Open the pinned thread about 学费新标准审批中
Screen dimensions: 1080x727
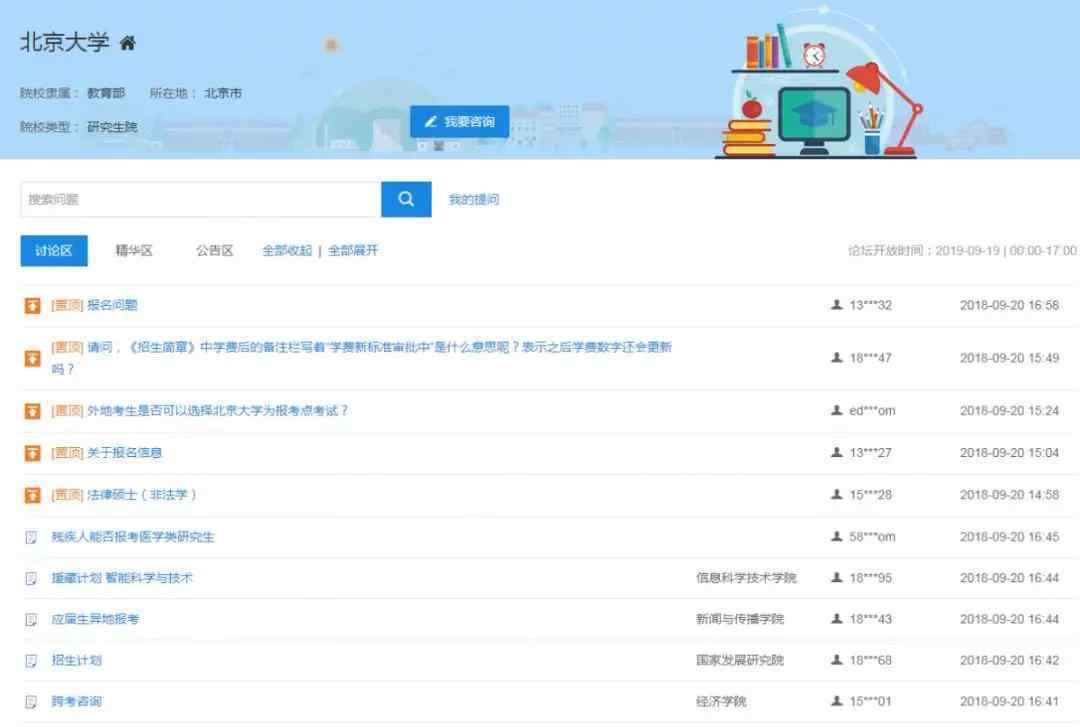[361, 358]
